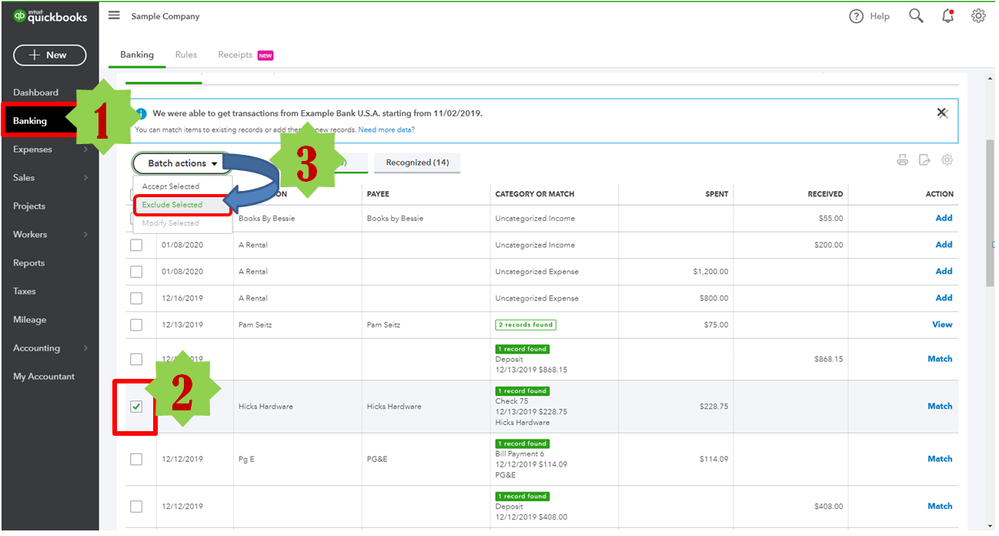Open Mileage in the sidebar
This screenshot has height=536, width=999.
pyautogui.click(x=29, y=319)
